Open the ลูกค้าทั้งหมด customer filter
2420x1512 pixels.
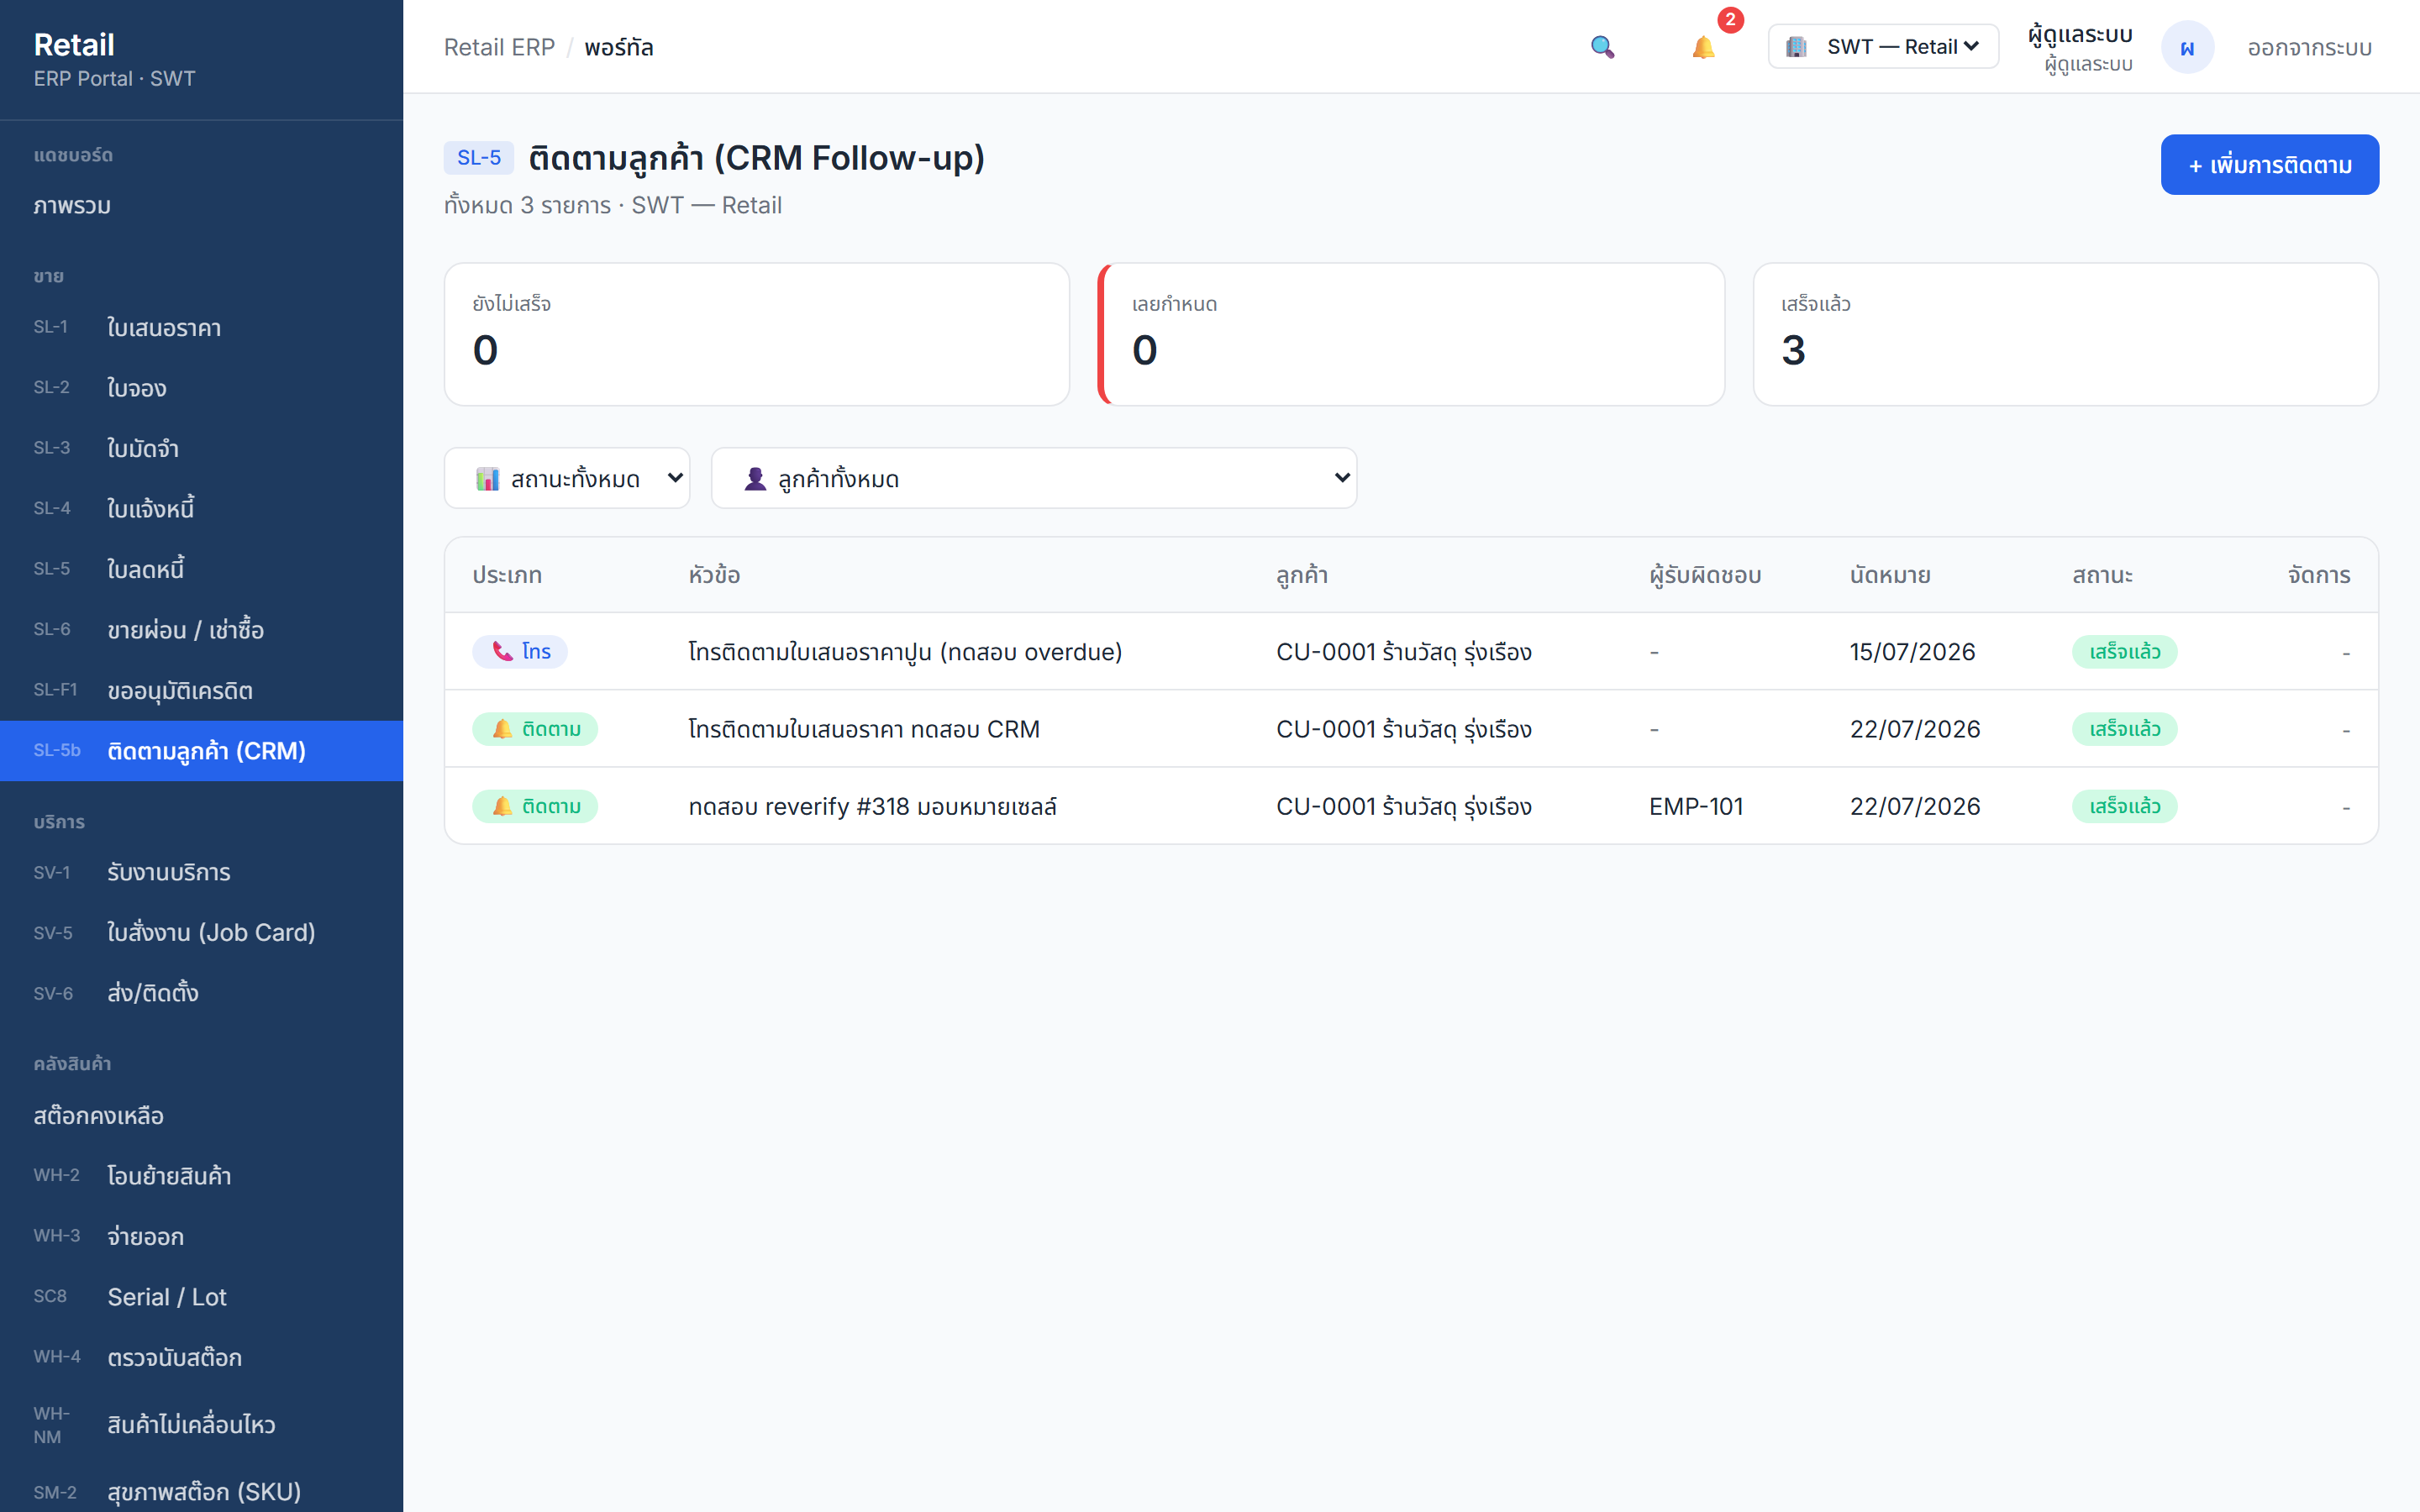tap(1034, 478)
